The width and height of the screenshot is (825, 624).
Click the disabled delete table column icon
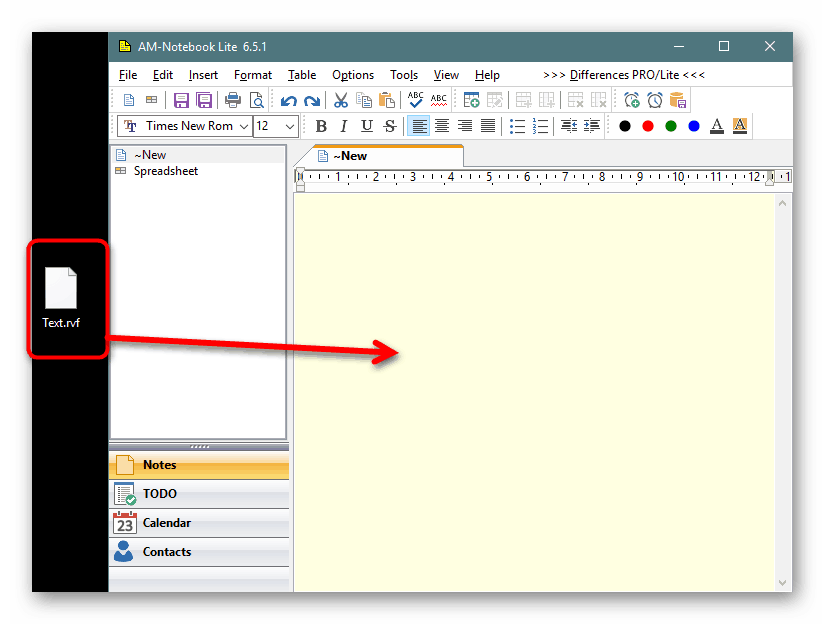(599, 100)
